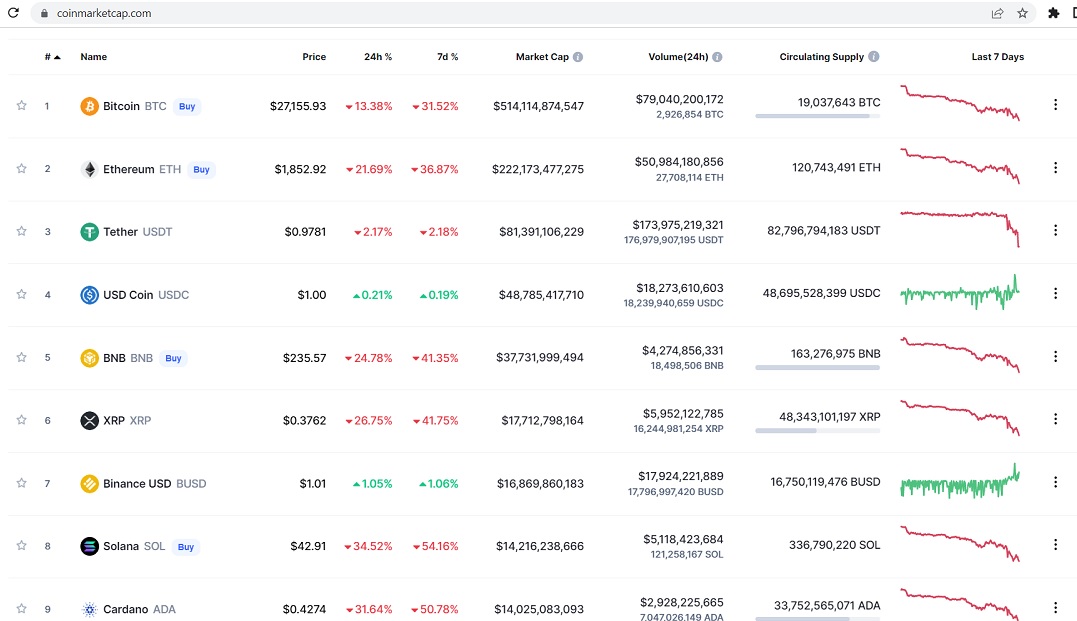Click BNB circulating supply progress bar
Image resolution: width=1077 pixels, height=621 pixels.
point(817,368)
